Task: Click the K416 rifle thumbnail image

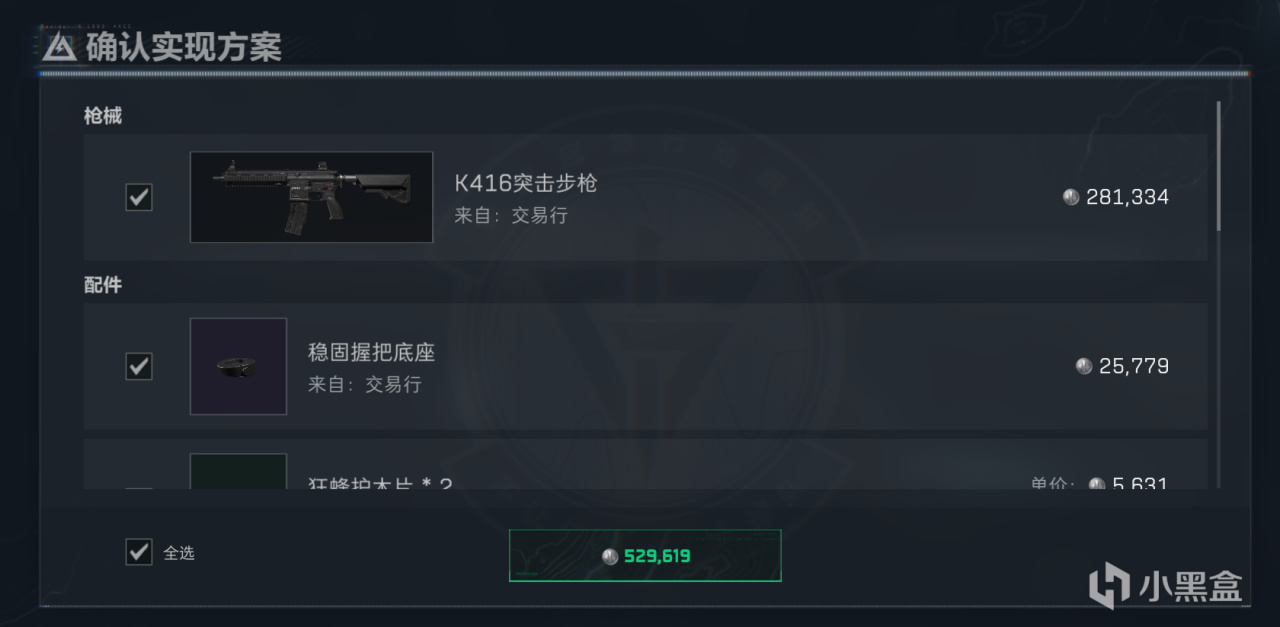Action: coord(311,197)
